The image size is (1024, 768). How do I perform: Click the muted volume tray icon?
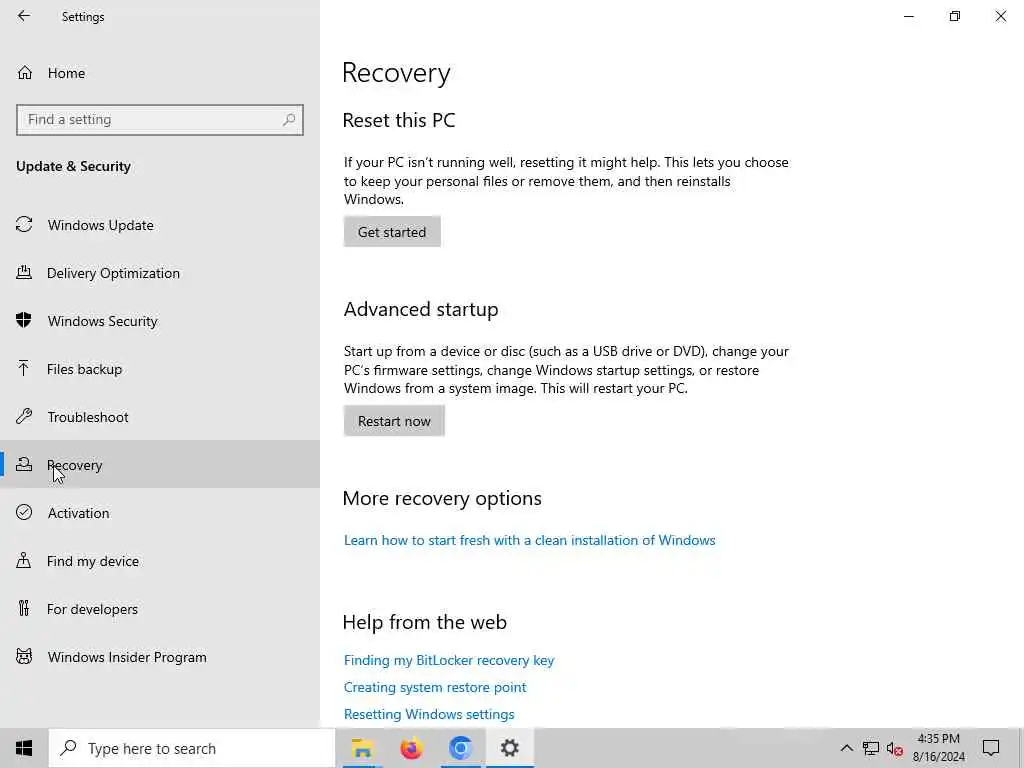pyautogui.click(x=895, y=748)
